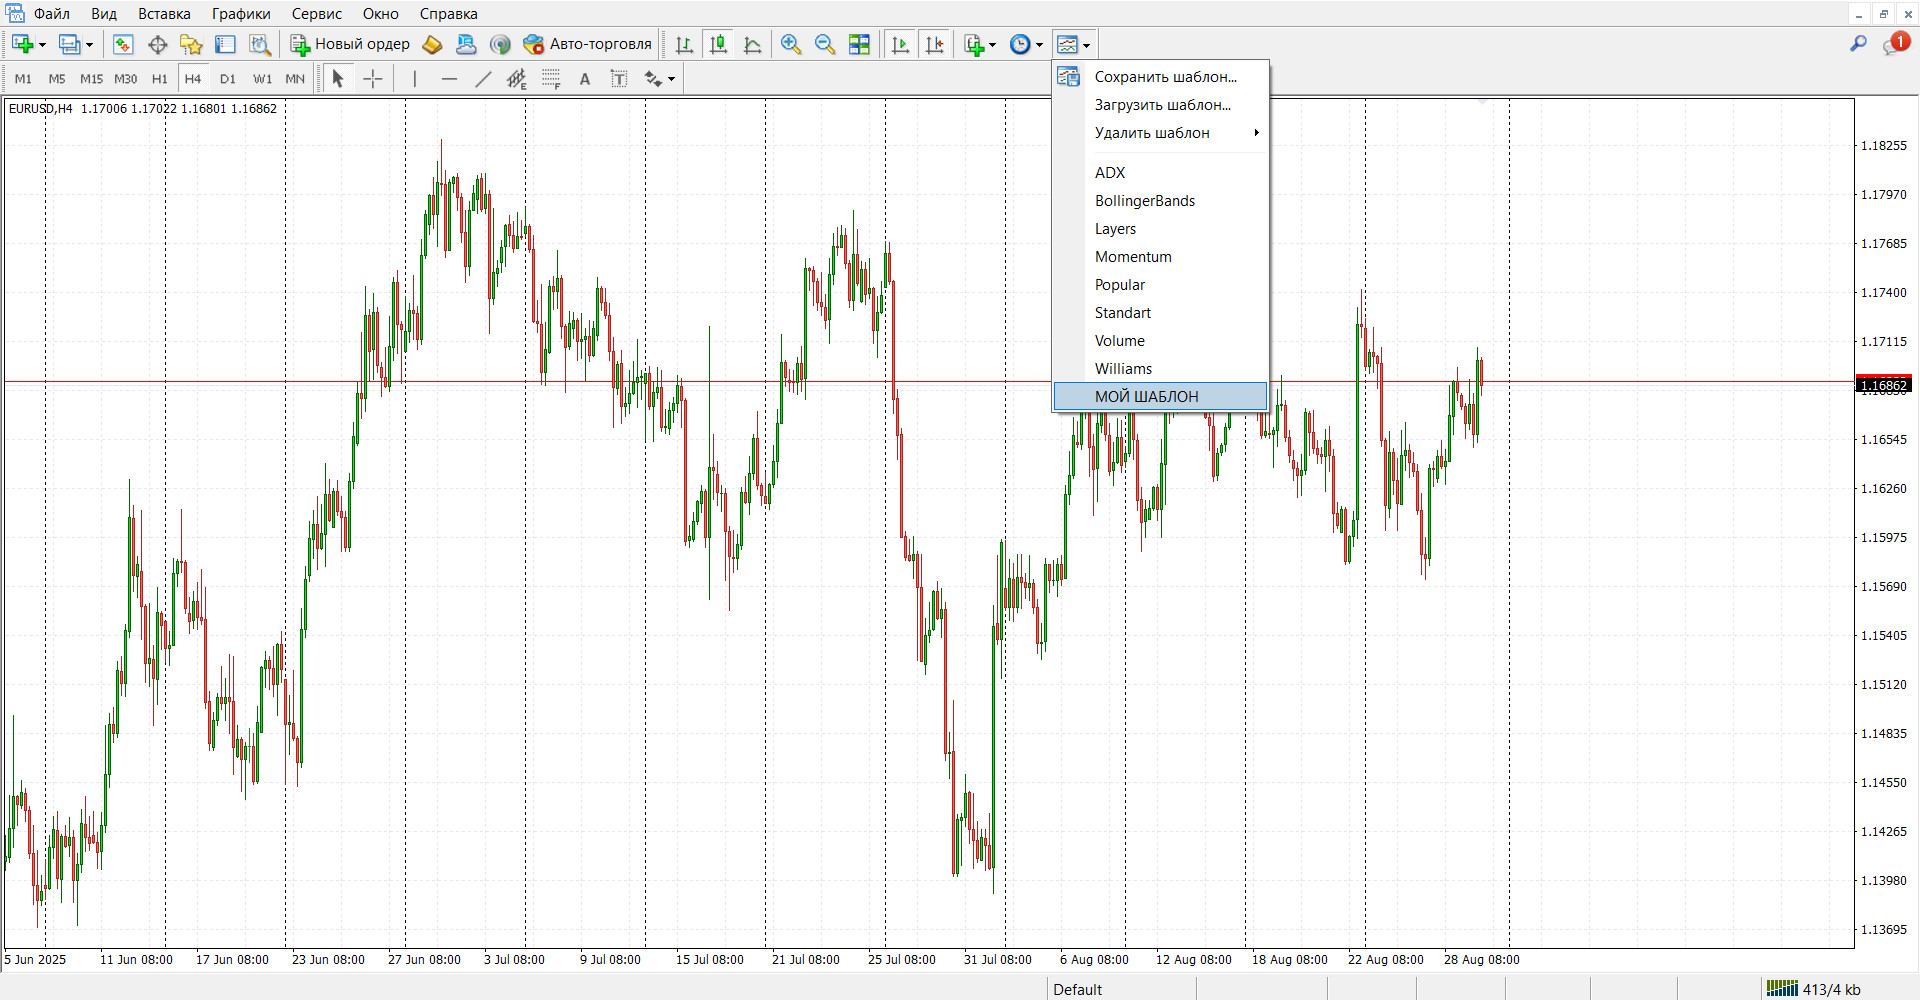The height and width of the screenshot is (1000, 1920).
Task: Select Сохранить шаблон… menu entry
Action: [x=1165, y=77]
